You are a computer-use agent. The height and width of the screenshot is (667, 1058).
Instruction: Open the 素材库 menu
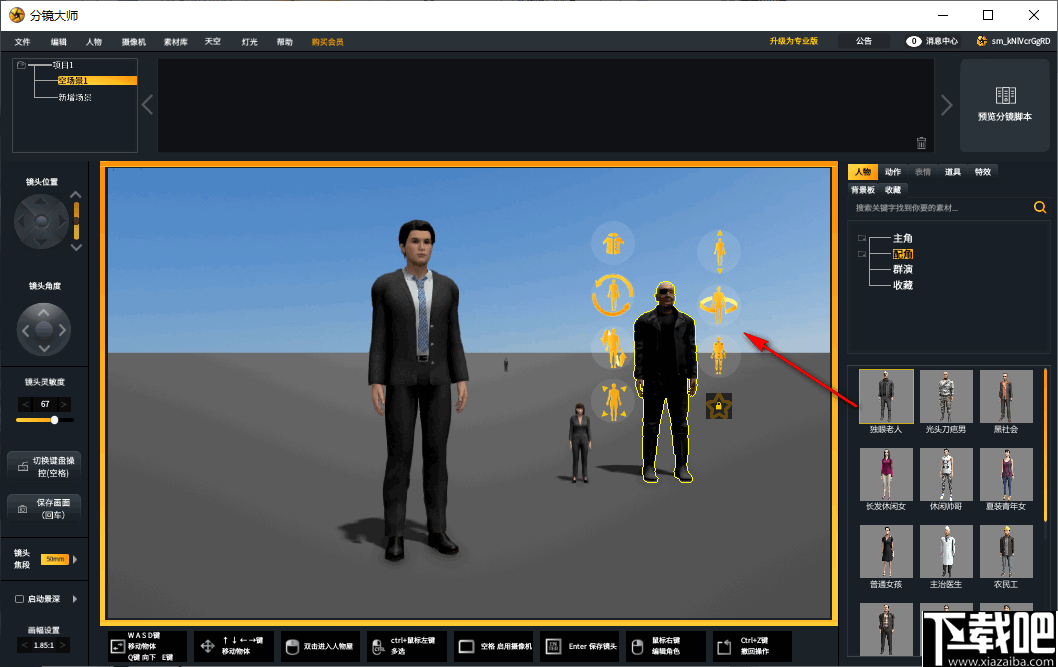point(176,42)
